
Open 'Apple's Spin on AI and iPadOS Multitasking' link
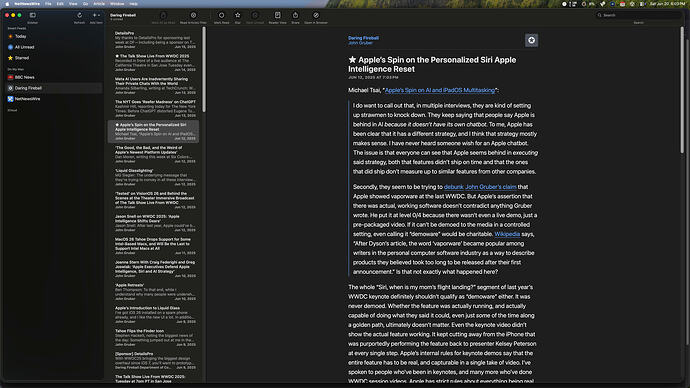pyautogui.click(x=440, y=90)
